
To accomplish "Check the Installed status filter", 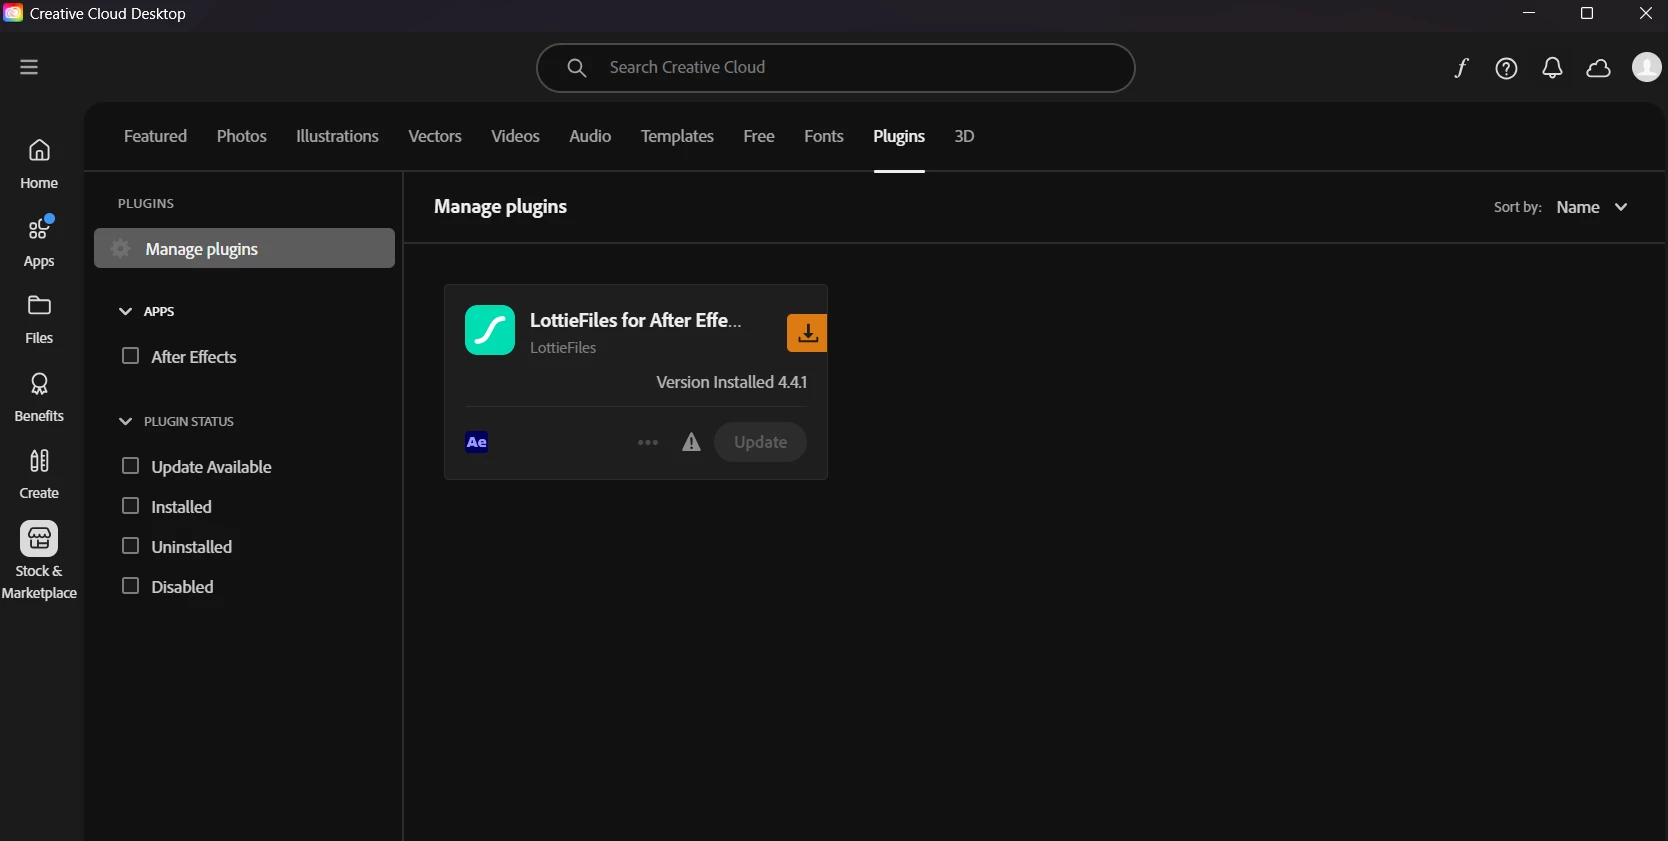I will coord(130,506).
